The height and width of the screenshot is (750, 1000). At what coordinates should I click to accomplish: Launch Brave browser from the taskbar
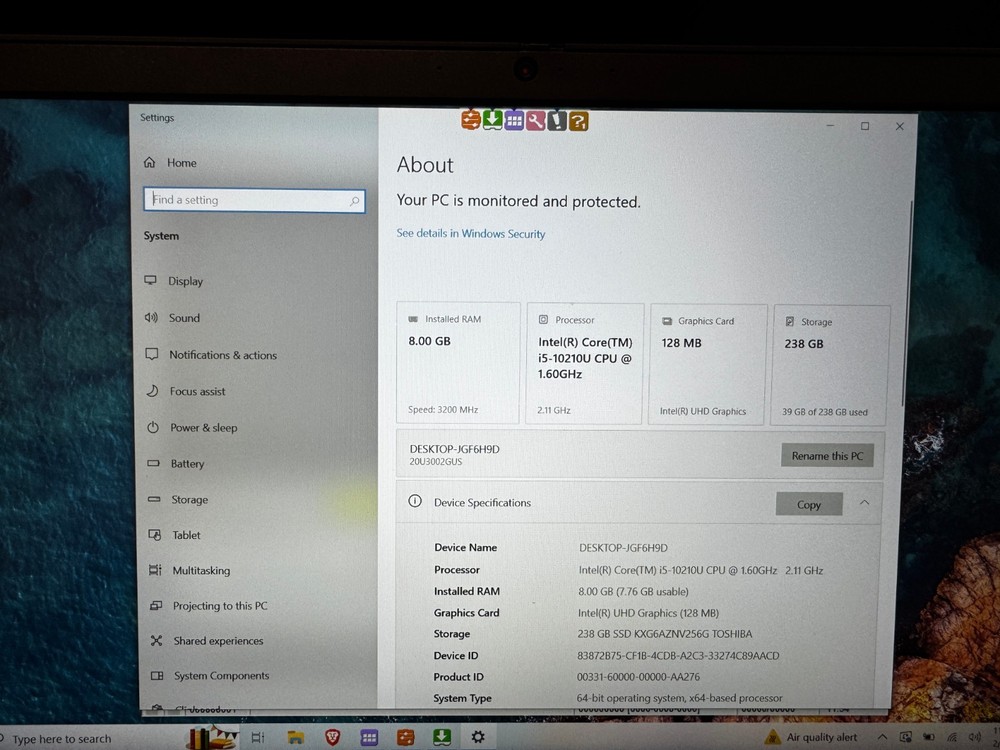click(332, 737)
